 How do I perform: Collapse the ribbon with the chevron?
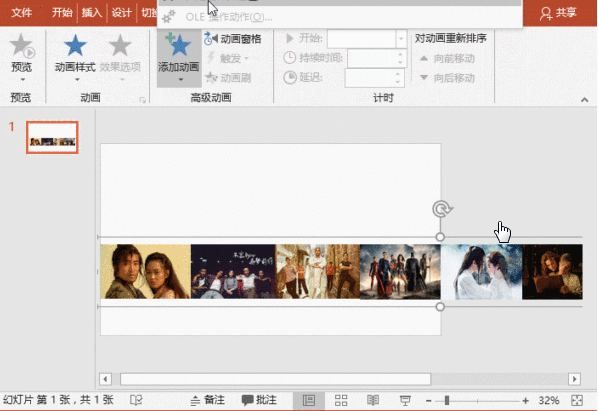coord(584,100)
